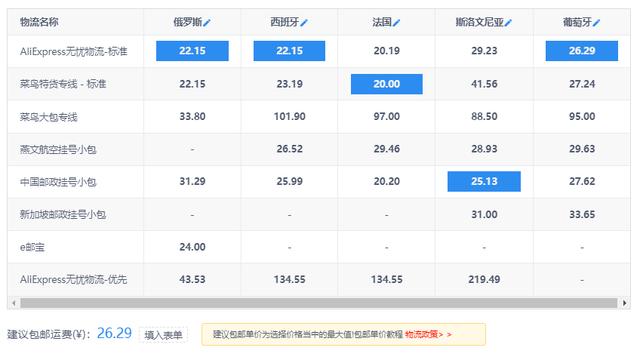Click the 菜鸟特货专线 - 标准 row label
Screen dimensions: 640x363
pyautogui.click(x=63, y=84)
